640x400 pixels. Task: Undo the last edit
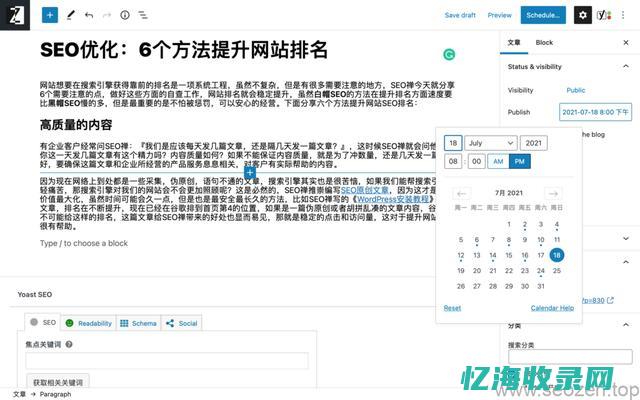tap(89, 16)
